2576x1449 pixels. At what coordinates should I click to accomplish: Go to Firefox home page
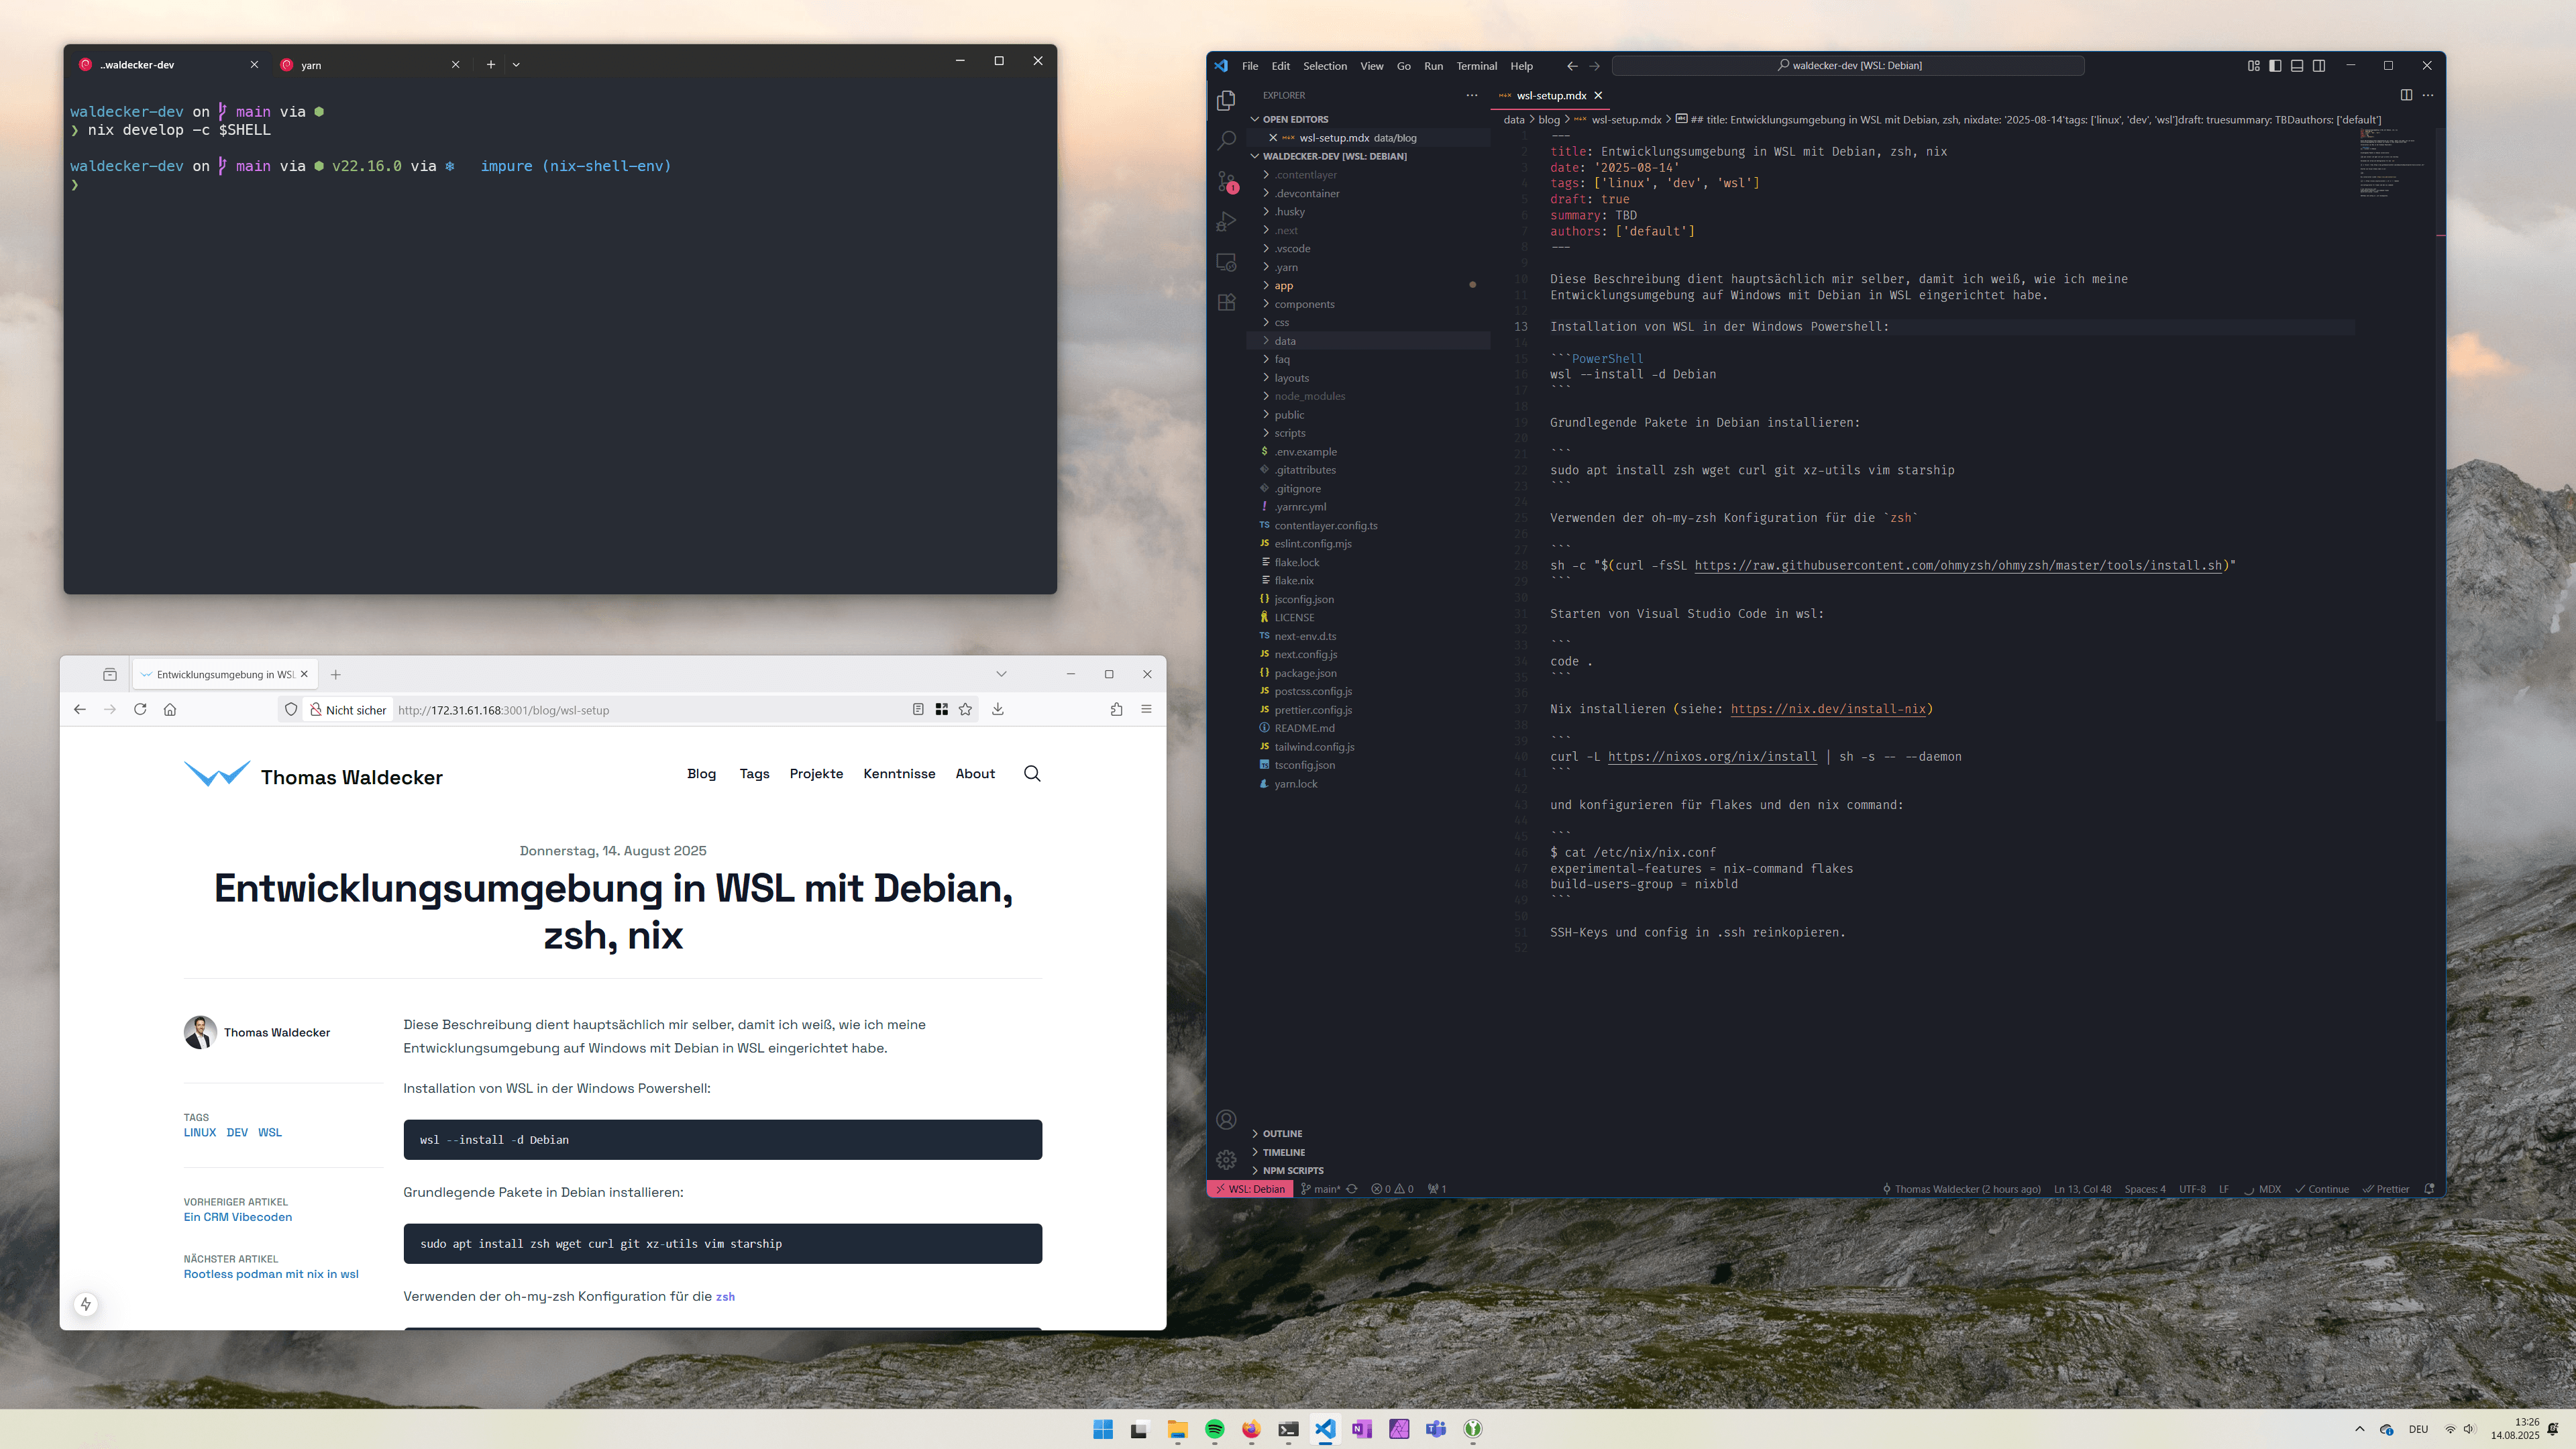click(x=170, y=709)
